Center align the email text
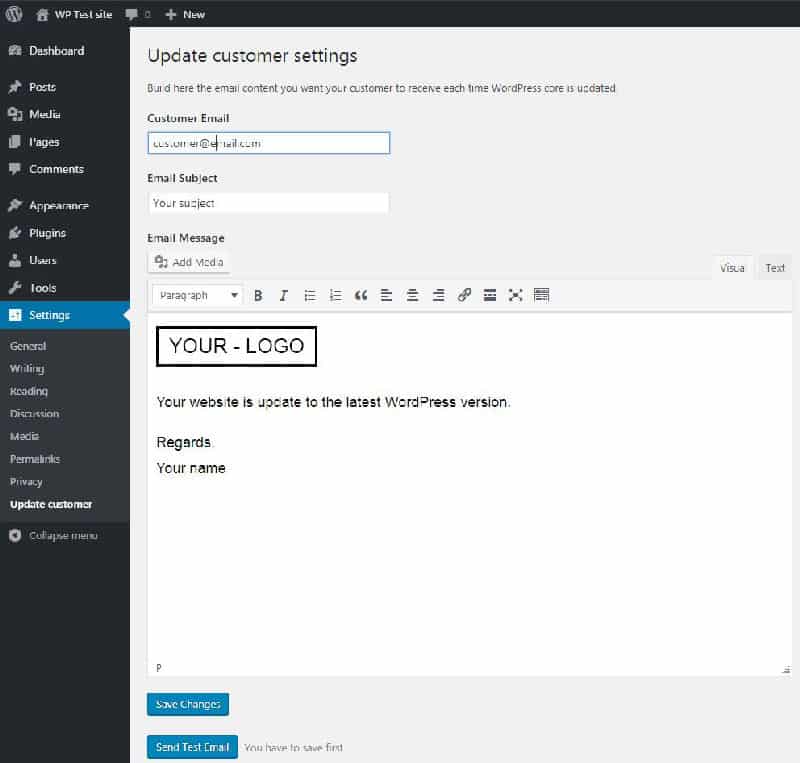800x763 pixels. pos(412,296)
